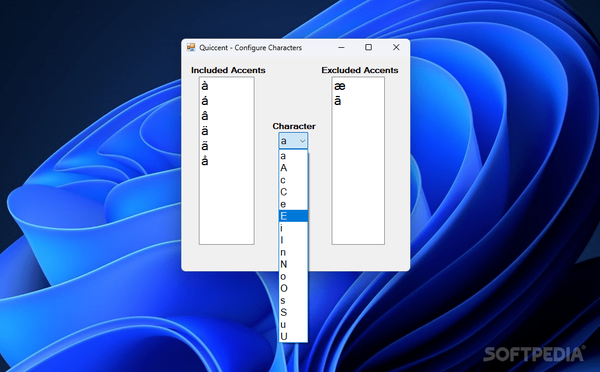Minimize the Quiccent window
This screenshot has height=372, width=600.
tap(341, 47)
